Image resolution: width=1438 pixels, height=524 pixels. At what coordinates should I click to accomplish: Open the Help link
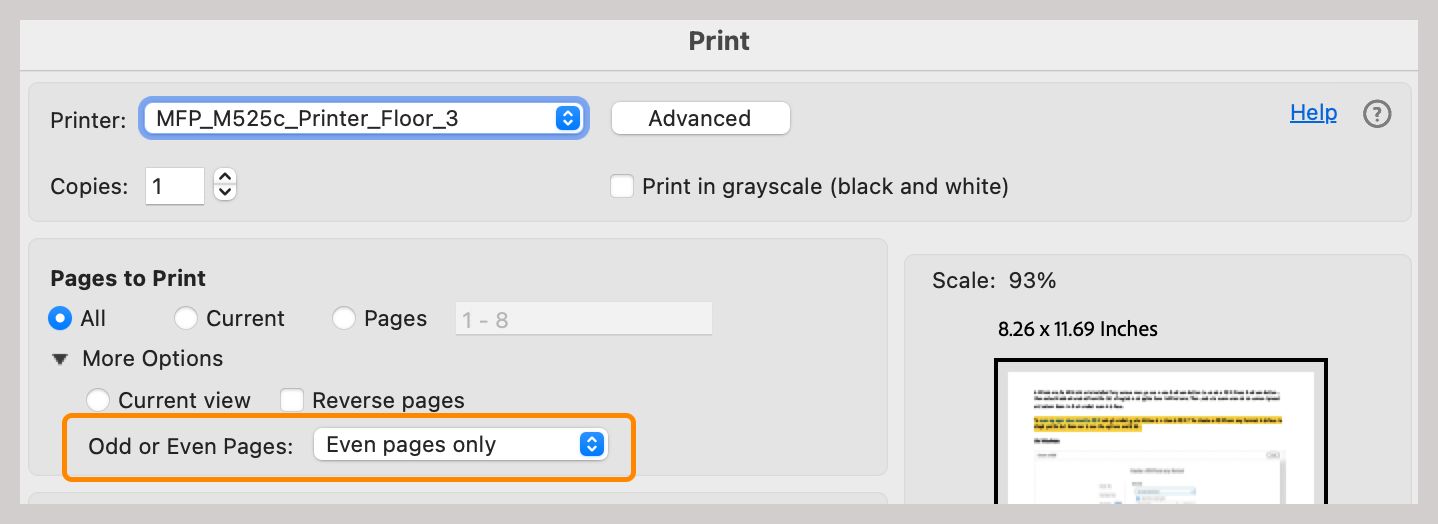[x=1313, y=112]
